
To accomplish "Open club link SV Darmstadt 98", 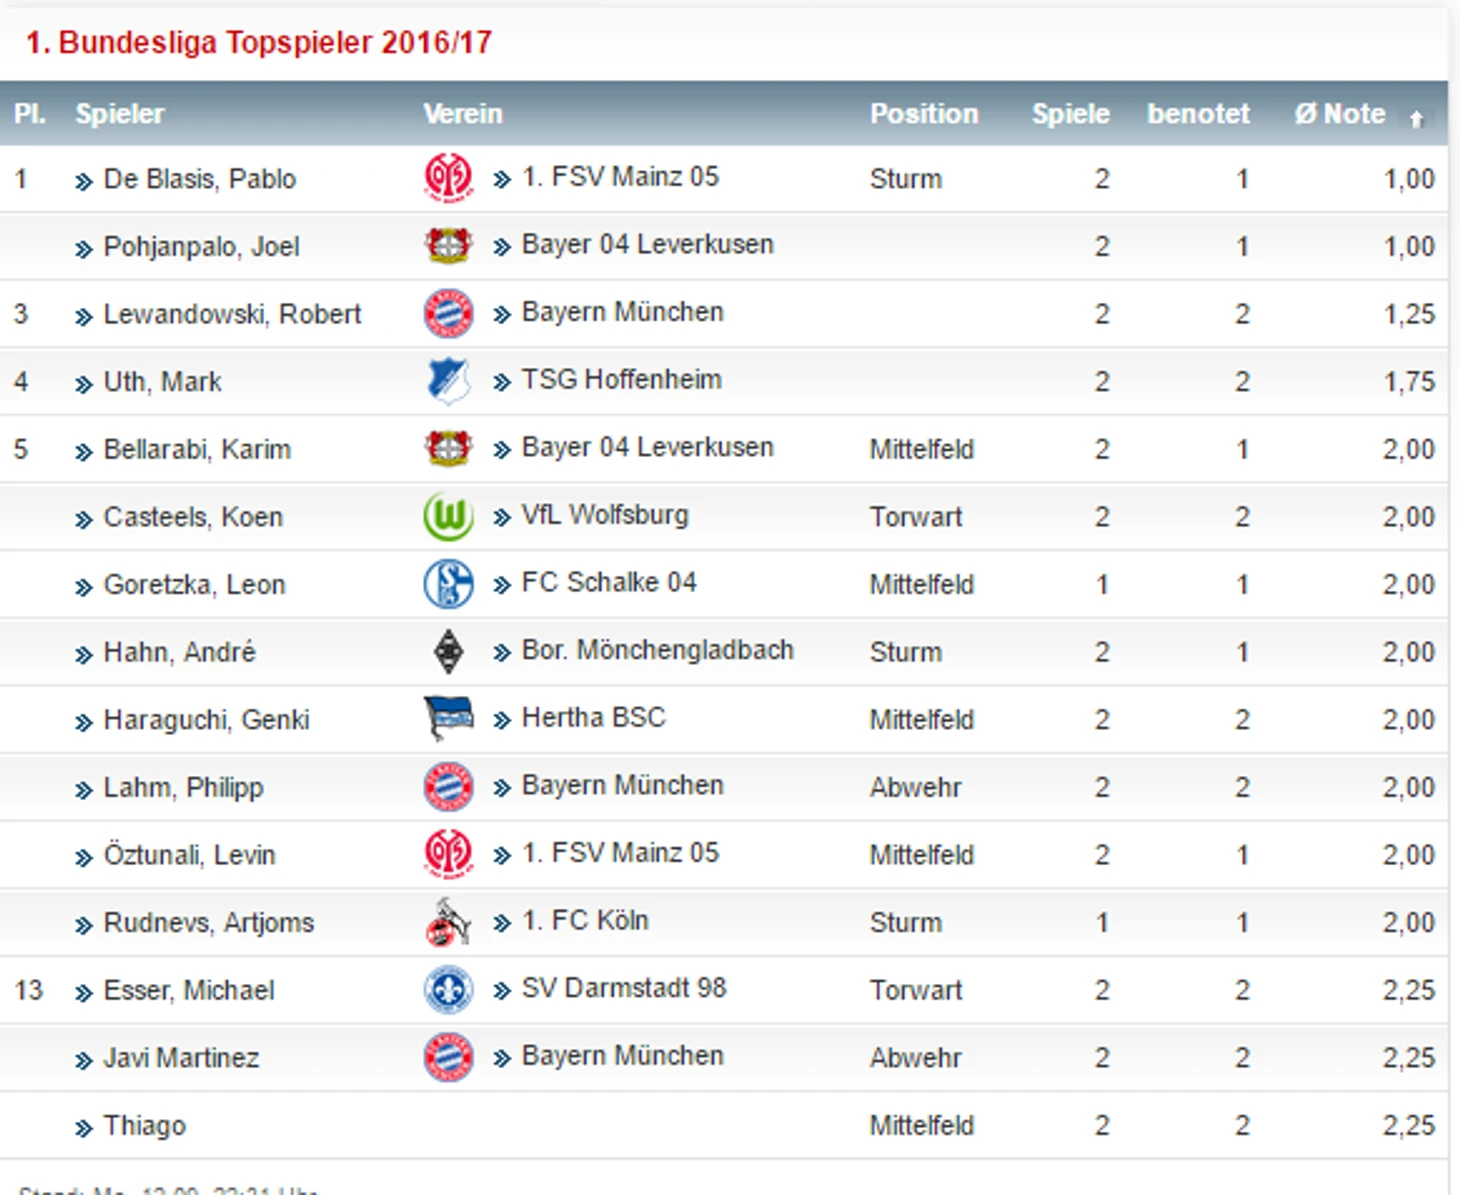I will coord(624,988).
